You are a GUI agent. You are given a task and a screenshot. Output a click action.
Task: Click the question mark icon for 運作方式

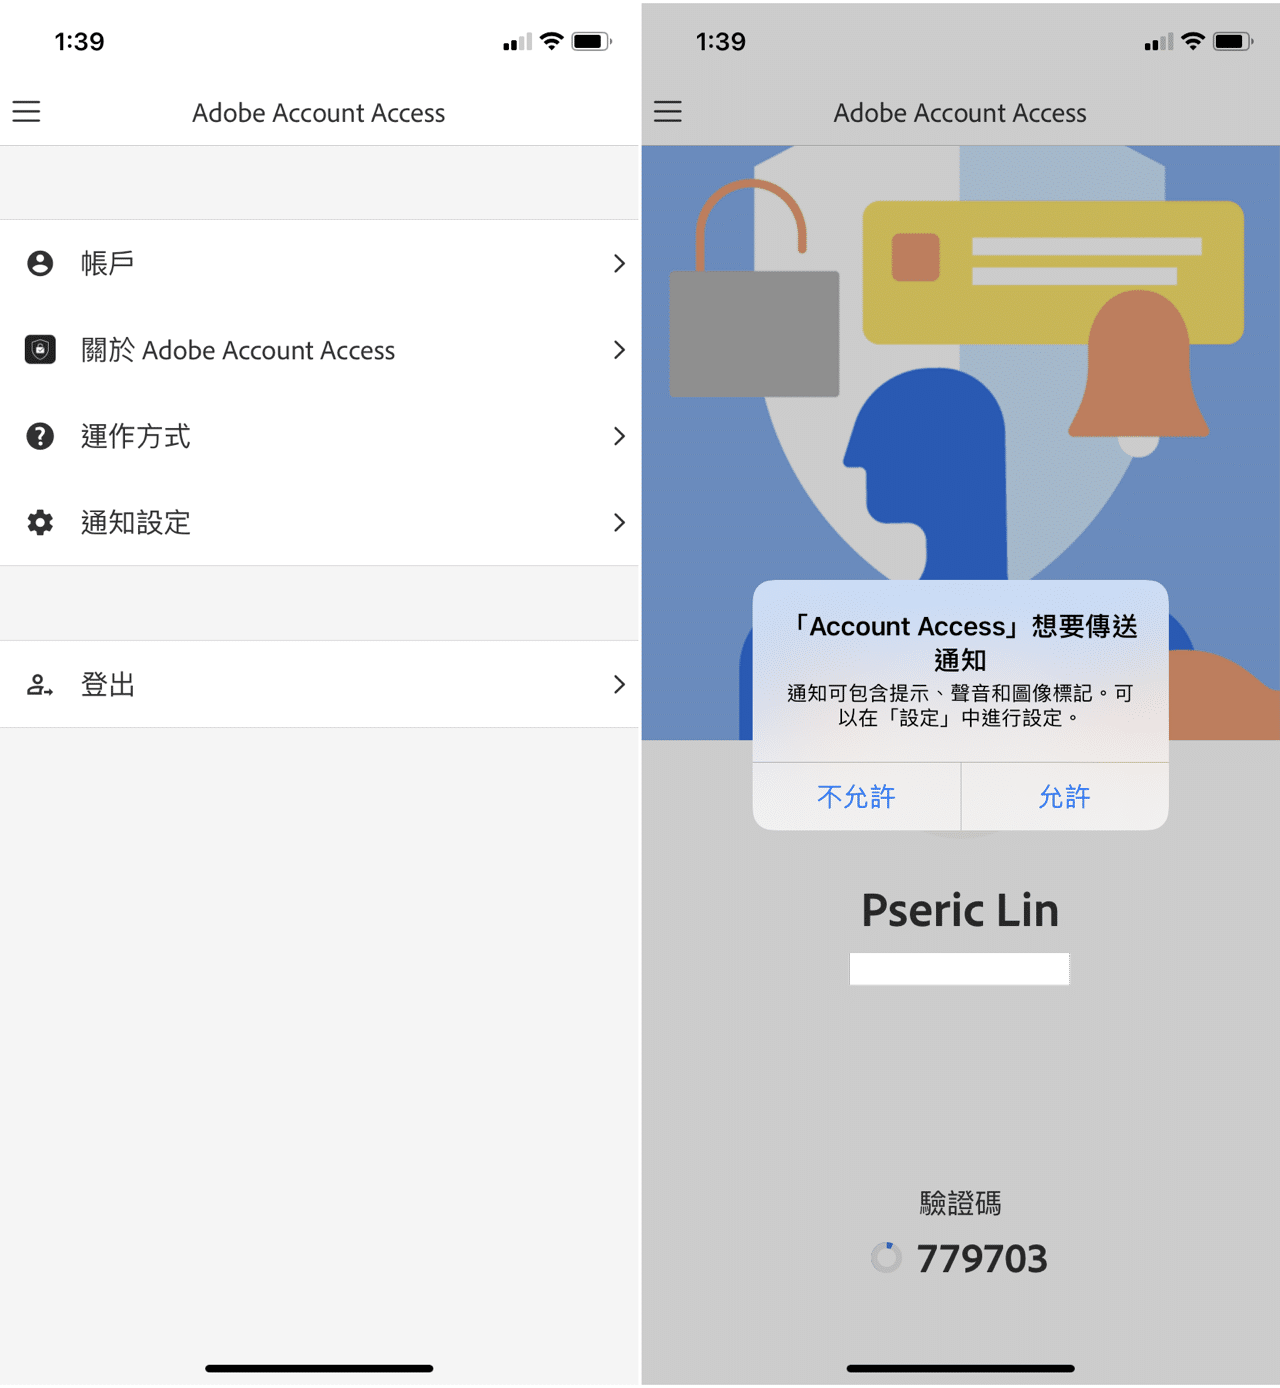[x=39, y=436]
